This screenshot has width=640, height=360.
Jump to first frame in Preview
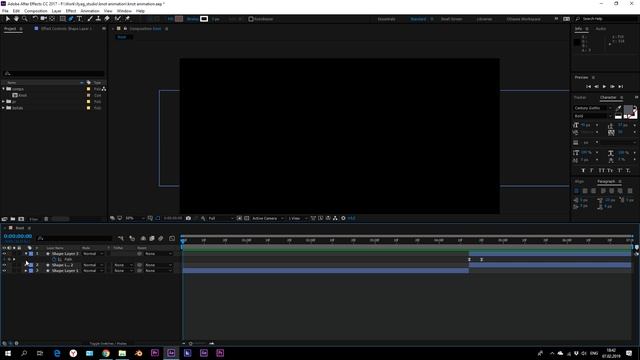tap(588, 87)
